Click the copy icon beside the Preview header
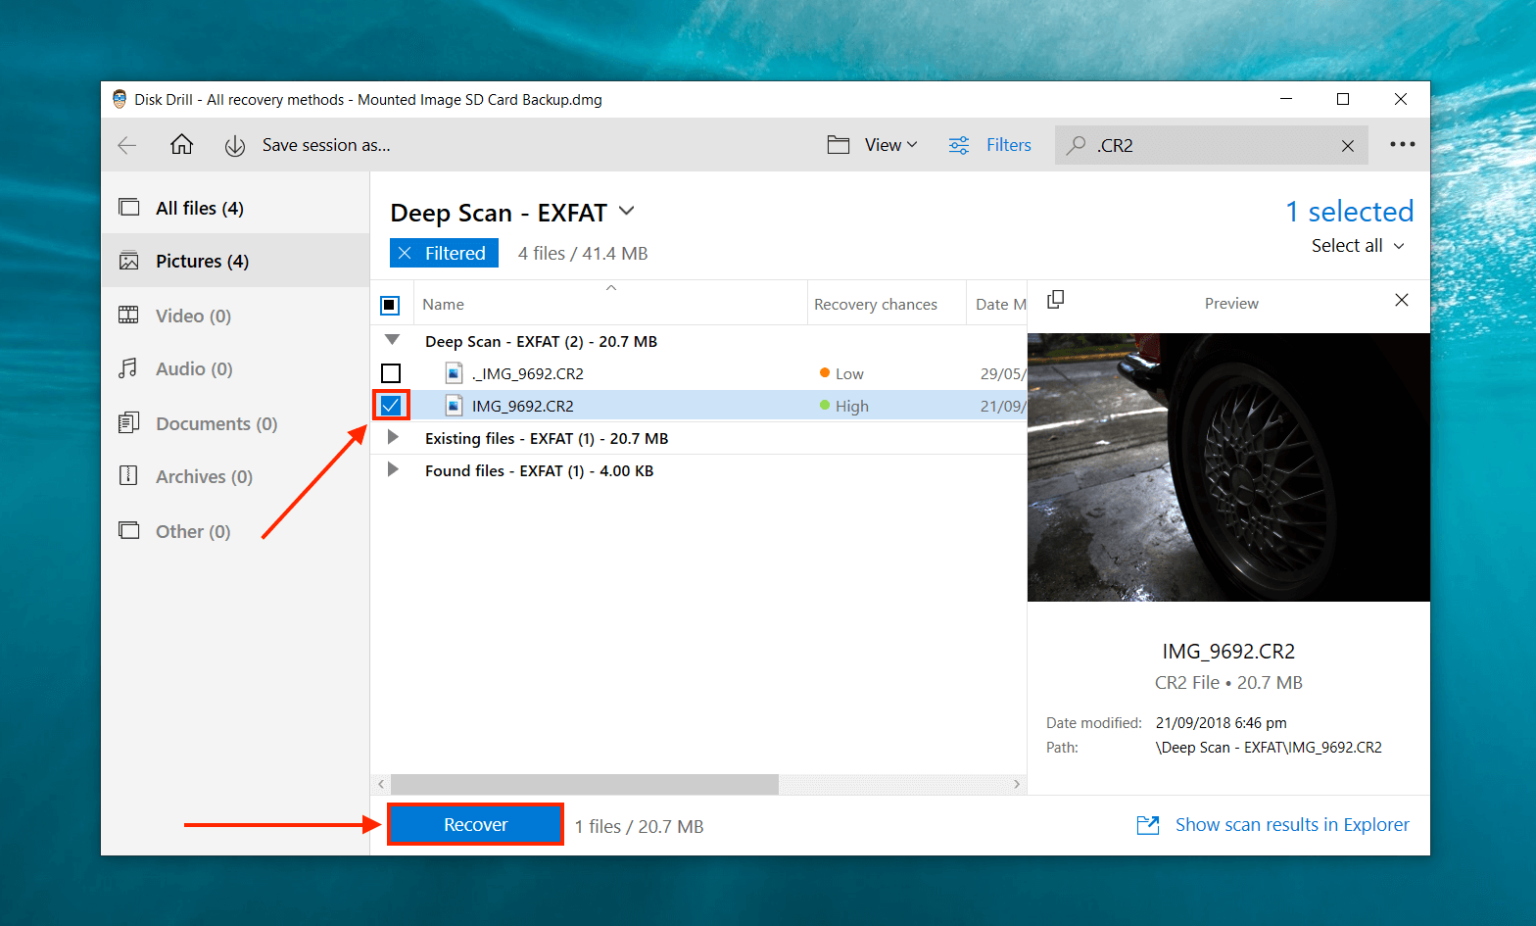Viewport: 1536px width, 926px height. [1056, 299]
